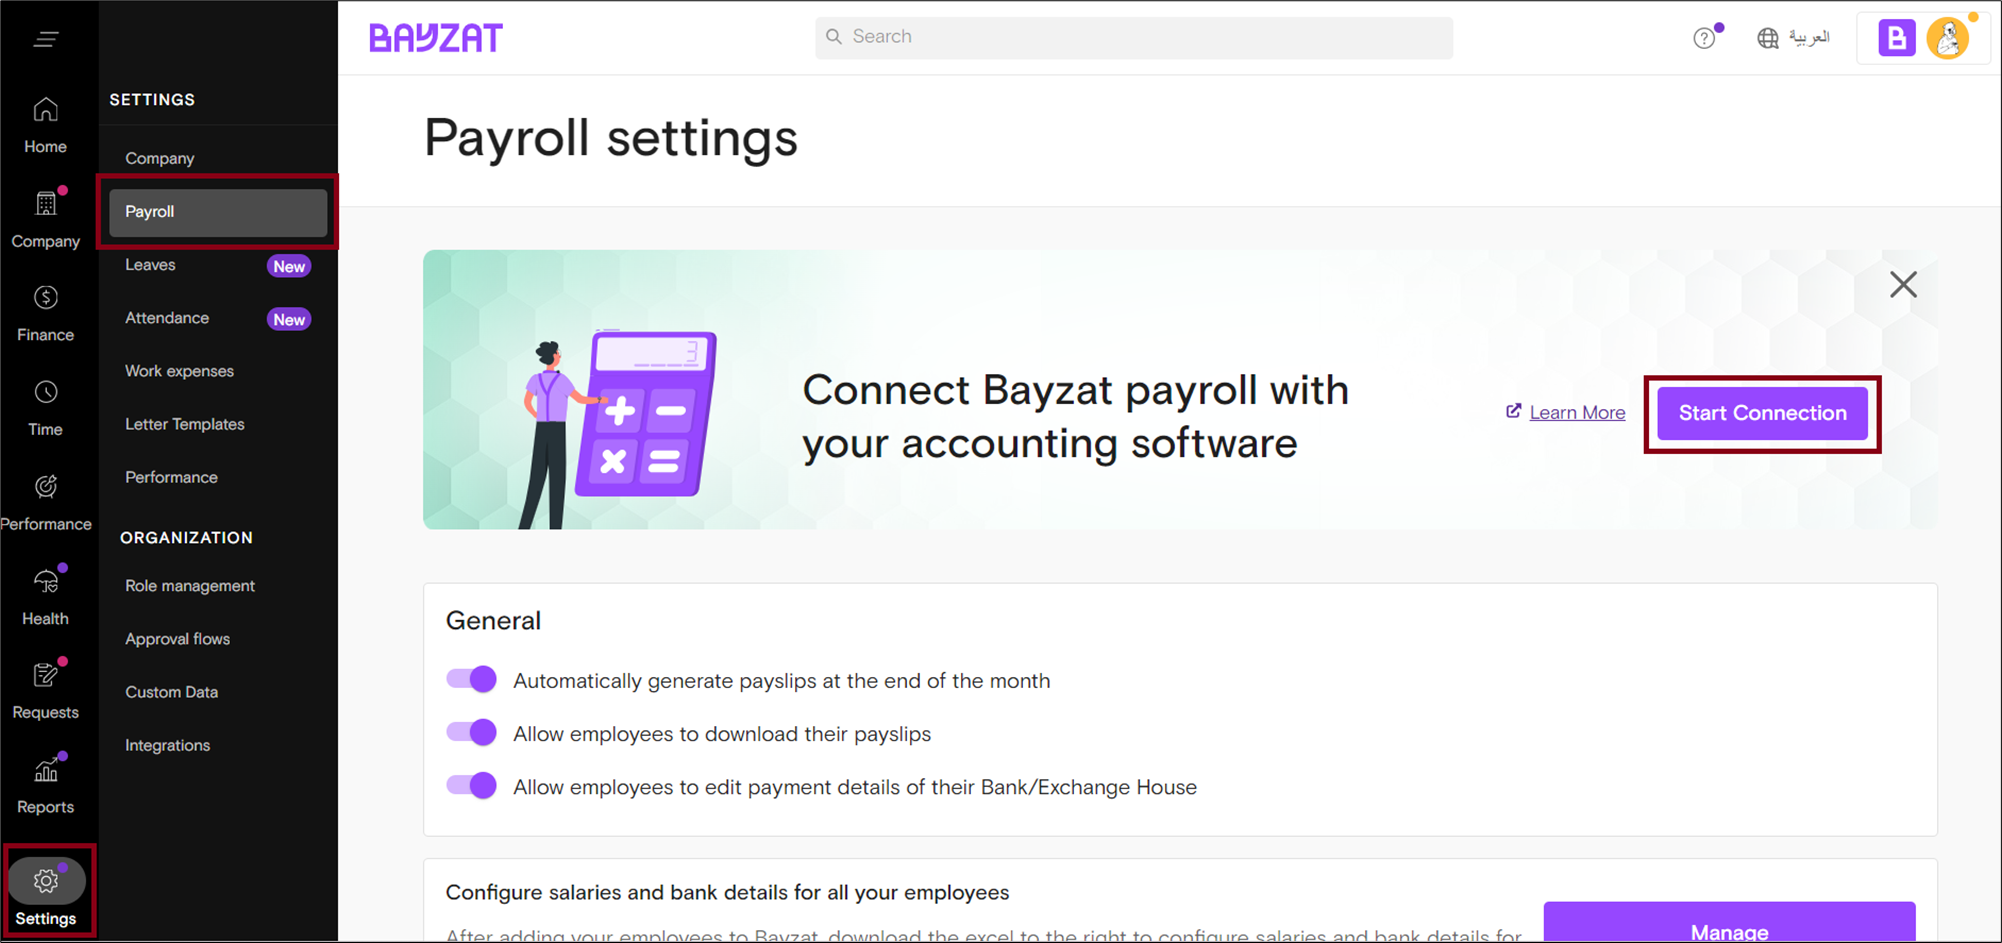Click the Search input field
2002x943 pixels.
click(1133, 37)
